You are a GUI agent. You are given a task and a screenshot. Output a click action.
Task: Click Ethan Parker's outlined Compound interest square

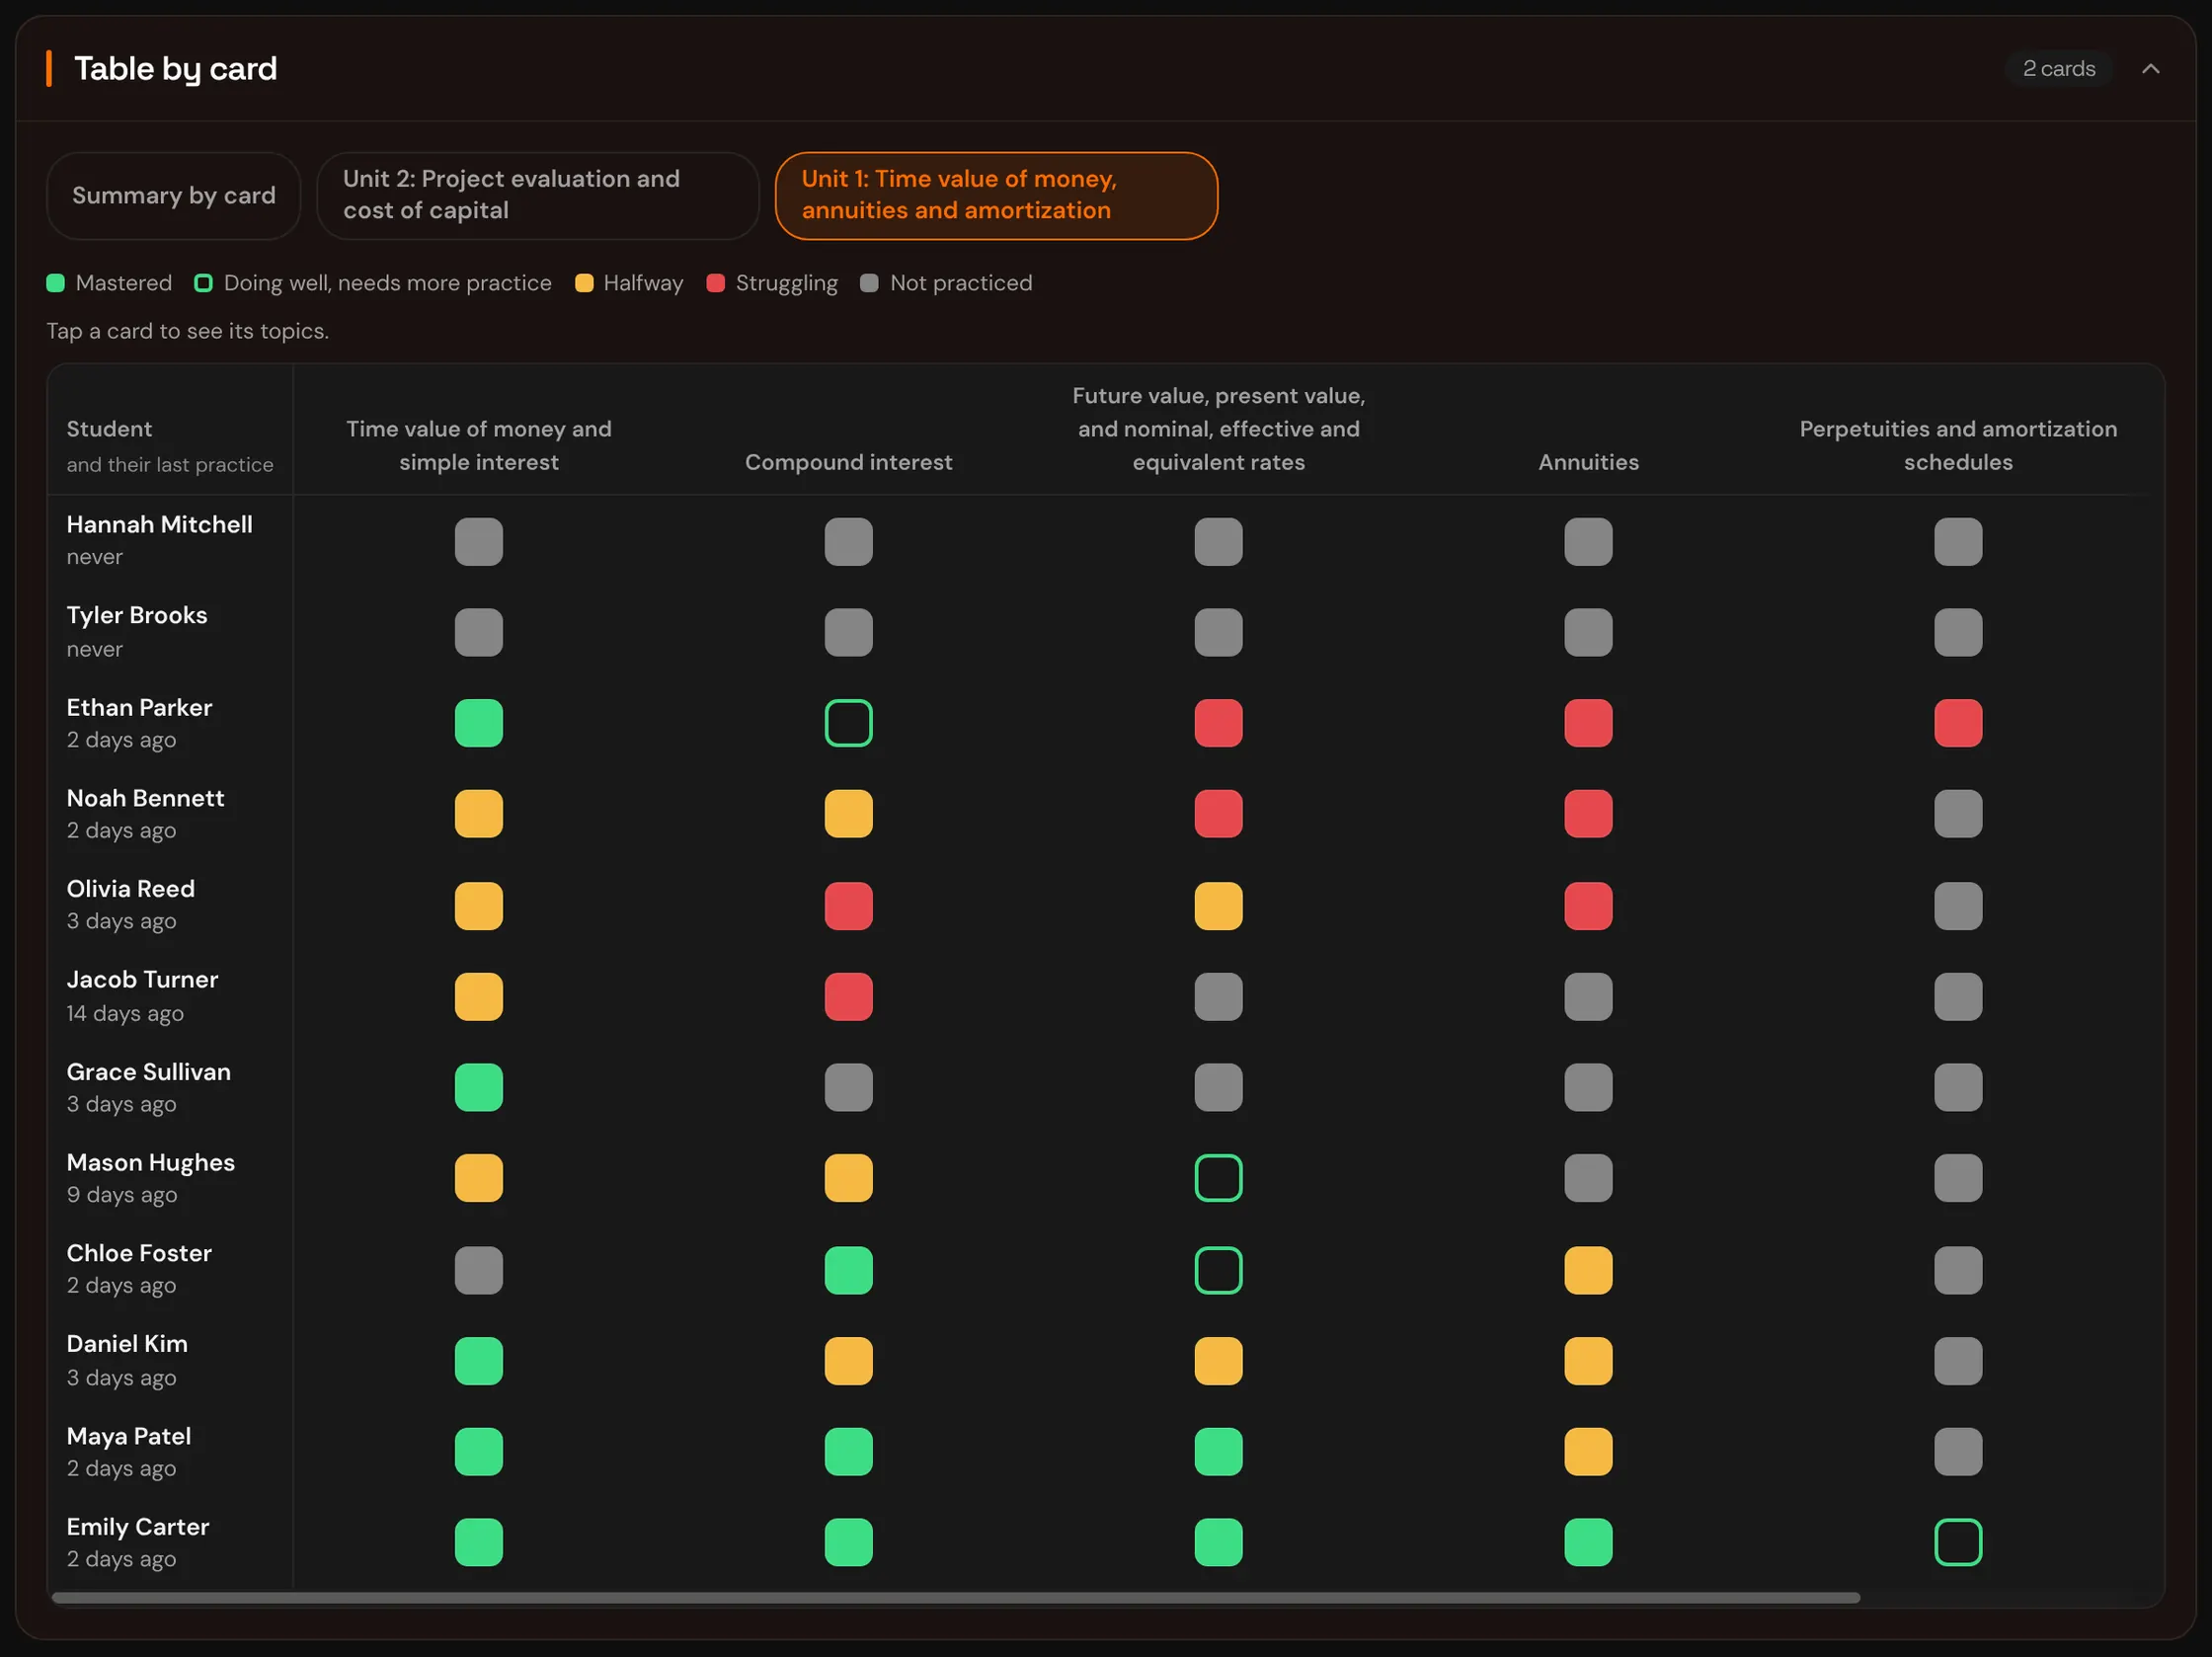coord(848,723)
